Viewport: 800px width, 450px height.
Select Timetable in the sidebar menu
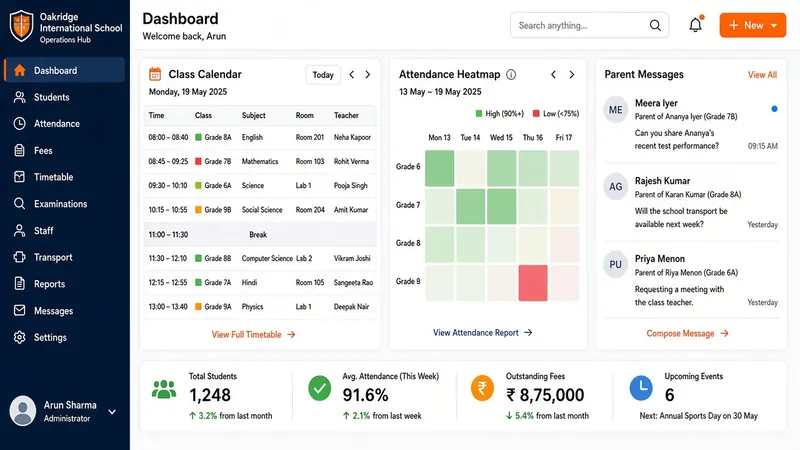(64, 177)
